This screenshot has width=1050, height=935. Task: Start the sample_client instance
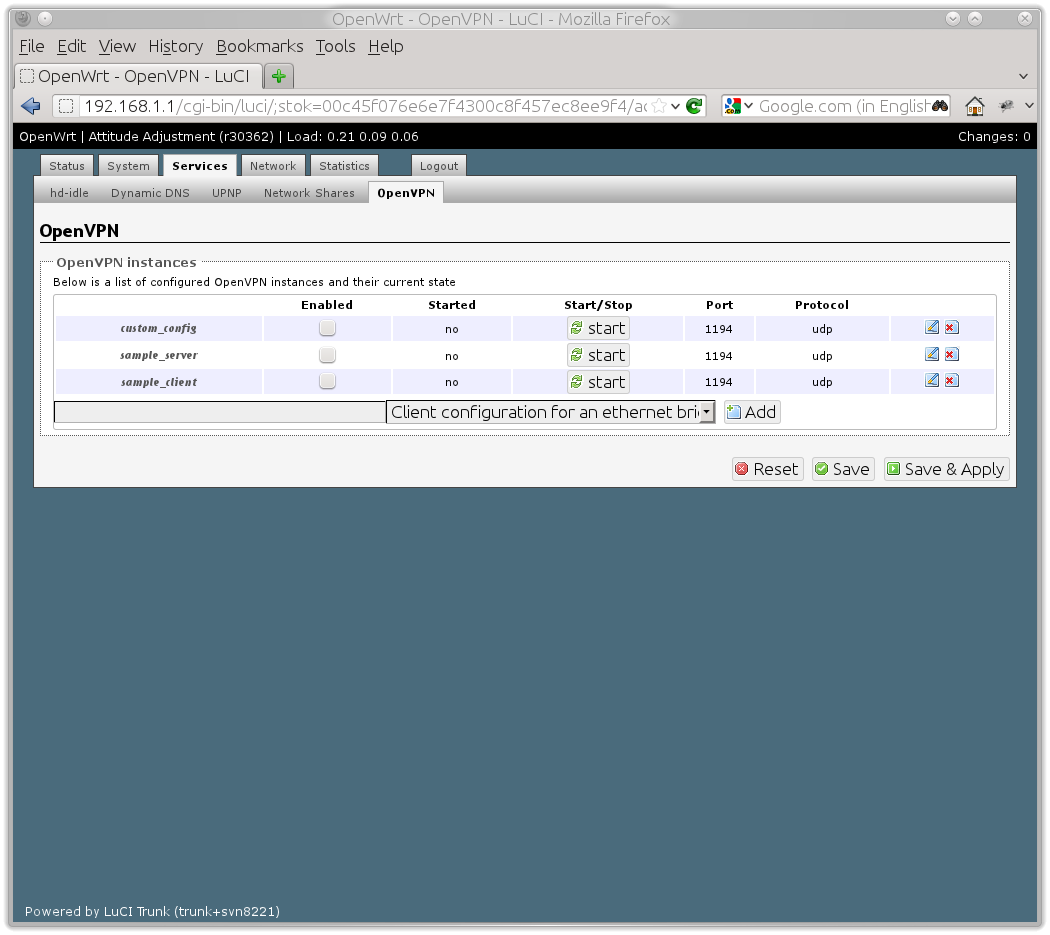coord(598,382)
